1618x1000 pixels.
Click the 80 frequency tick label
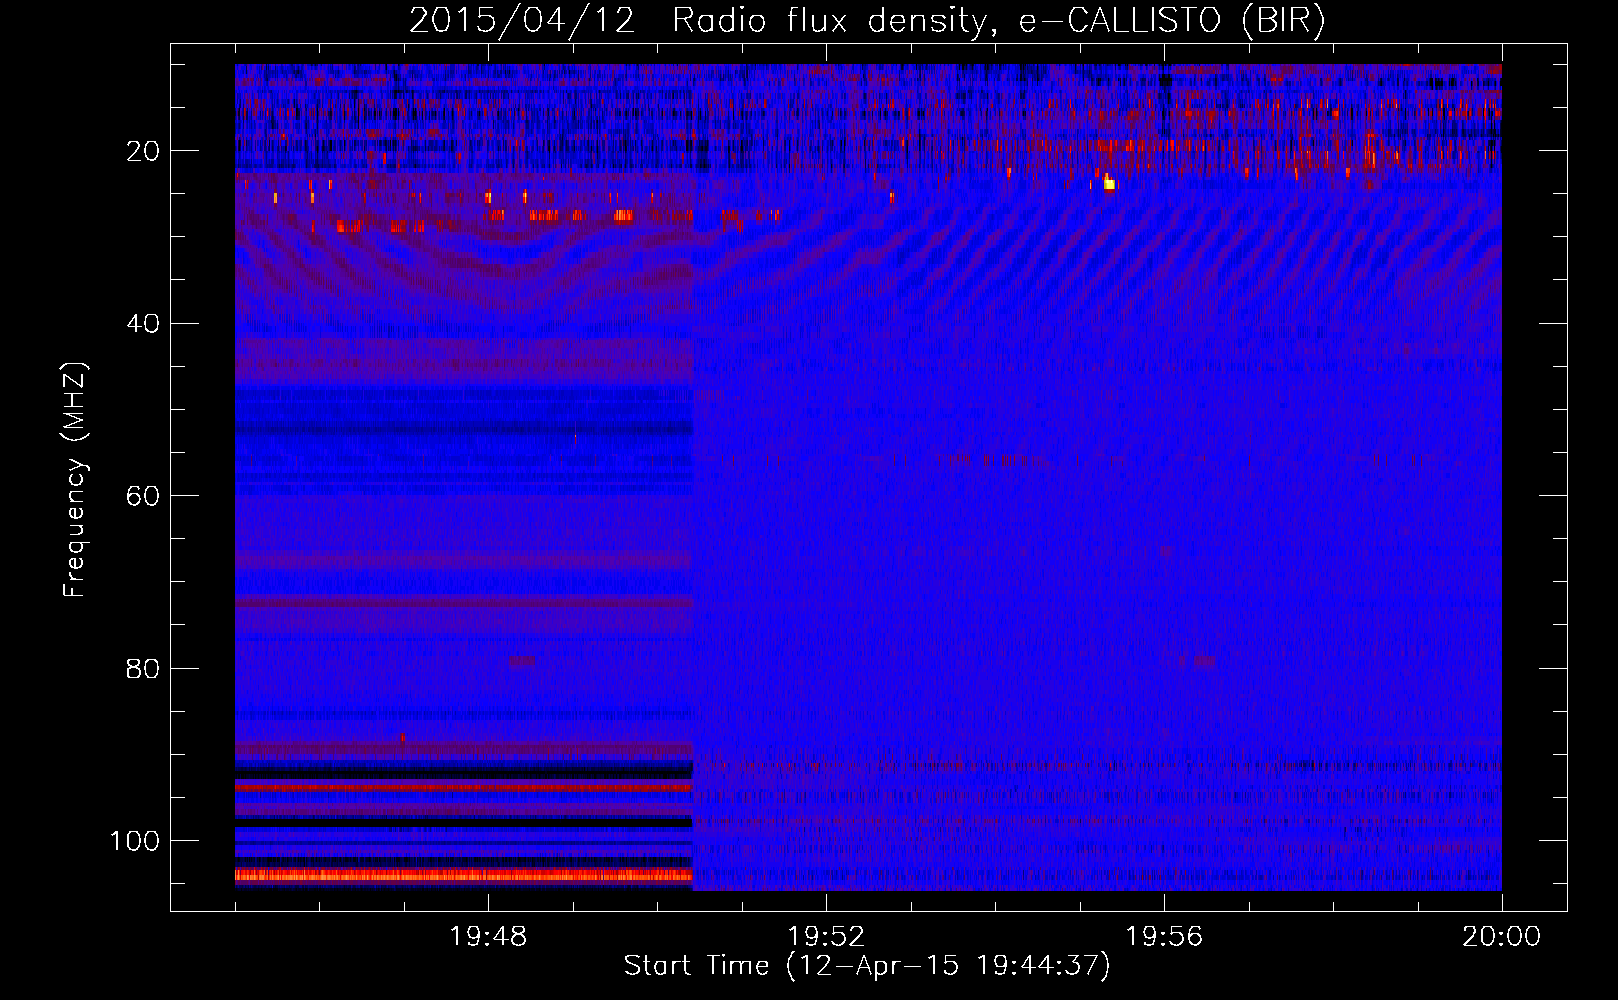pyautogui.click(x=143, y=669)
